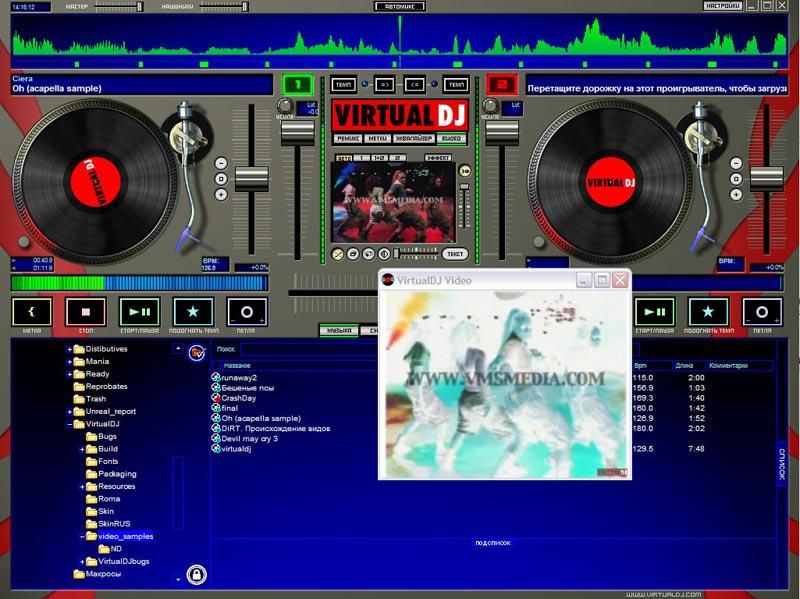
Task: Click the star sync-tempo icon on left deck
Action: coord(193,312)
